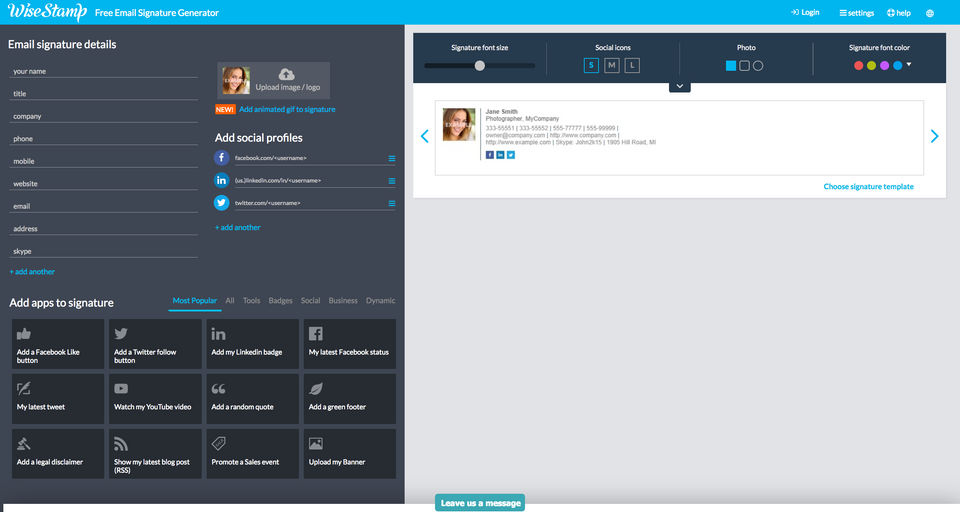Select the L social icons size

632,65
